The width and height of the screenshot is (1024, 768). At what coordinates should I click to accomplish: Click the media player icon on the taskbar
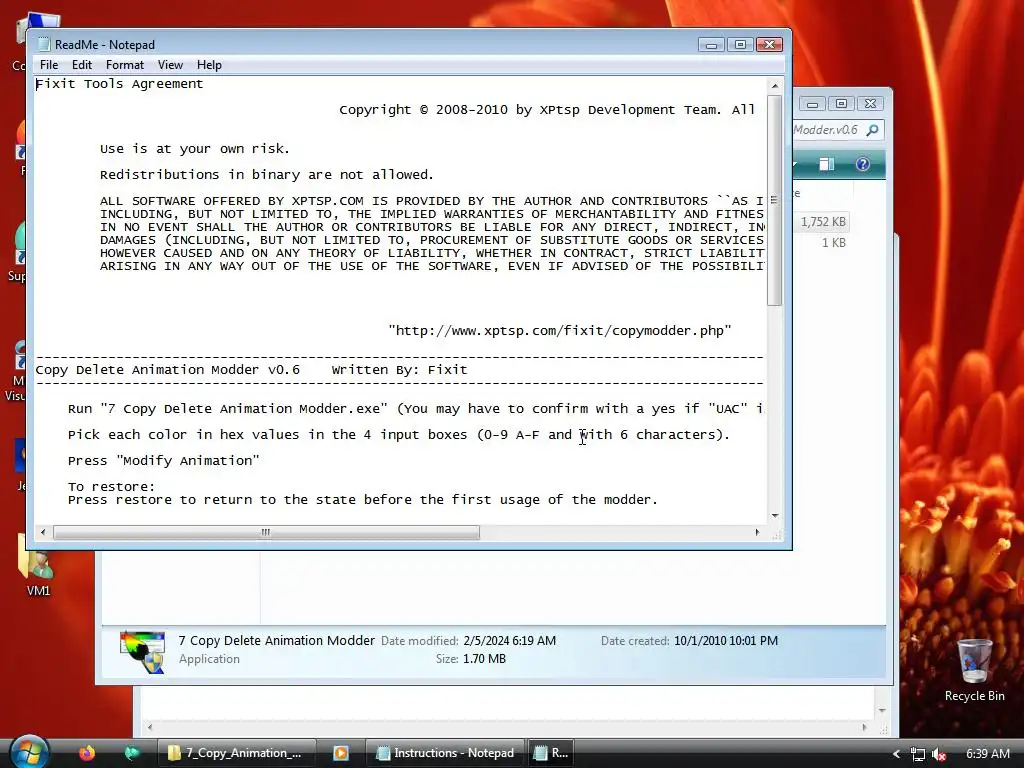[340, 753]
